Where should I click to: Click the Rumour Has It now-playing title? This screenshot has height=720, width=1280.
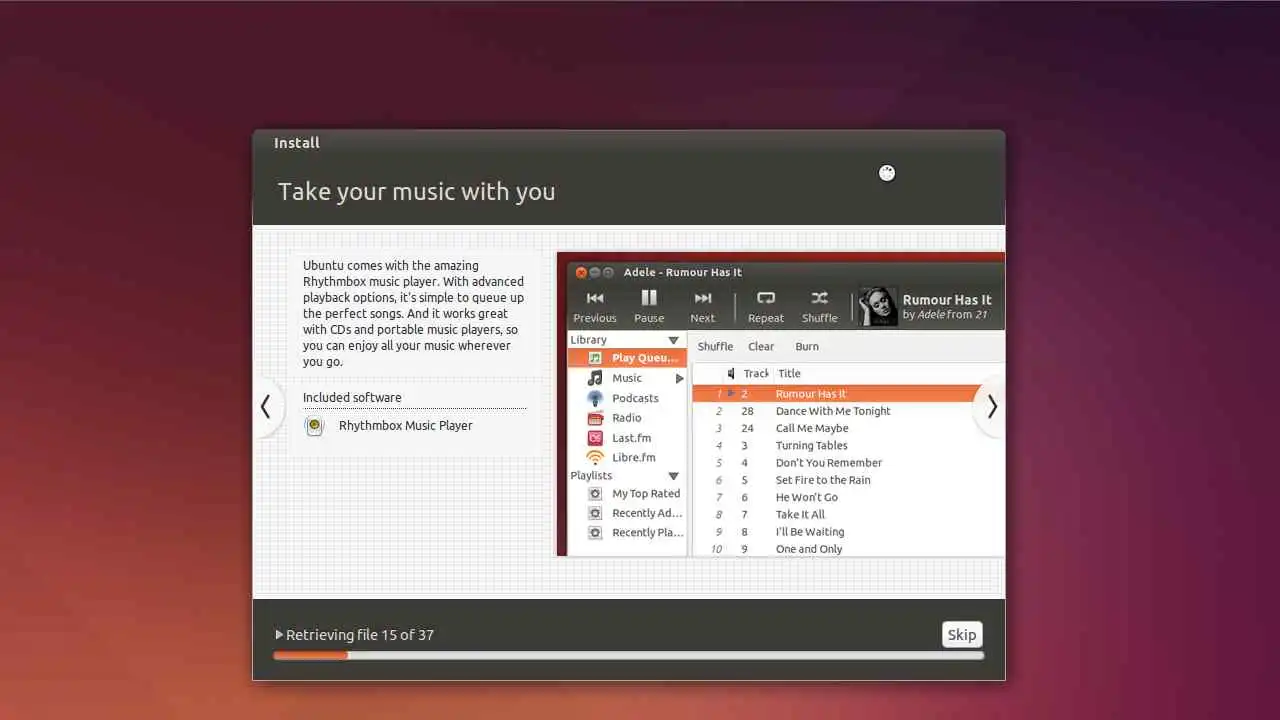(x=947, y=300)
